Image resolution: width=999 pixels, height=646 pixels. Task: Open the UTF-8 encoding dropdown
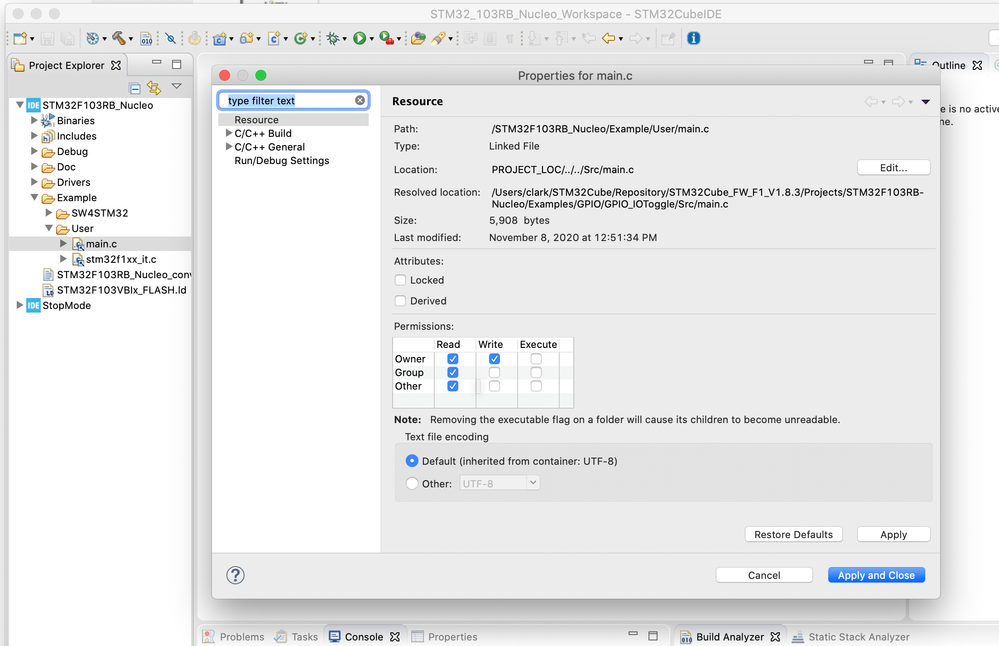[500, 483]
